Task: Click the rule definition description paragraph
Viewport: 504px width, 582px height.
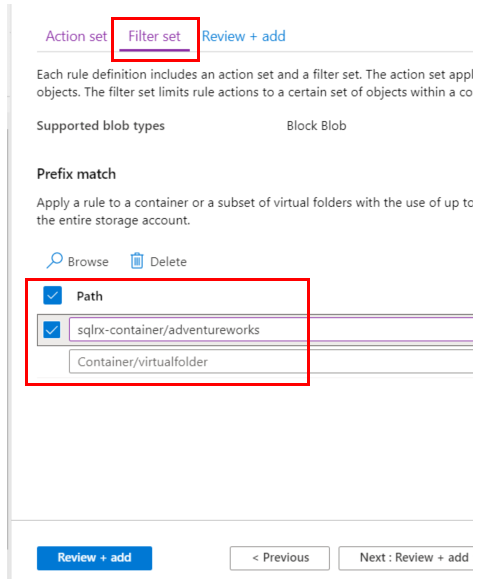Action: 255,84
